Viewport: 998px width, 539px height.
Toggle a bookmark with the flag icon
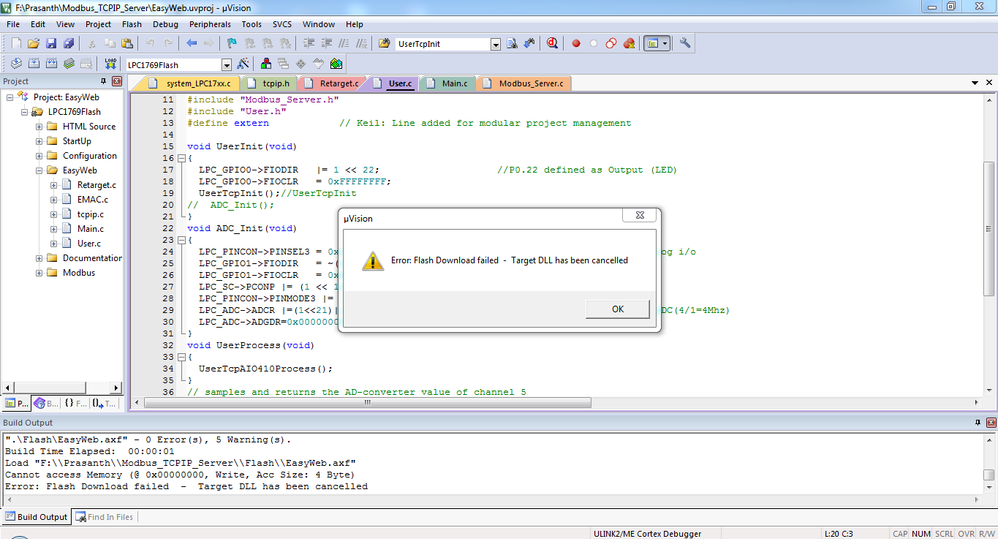pyautogui.click(x=232, y=43)
